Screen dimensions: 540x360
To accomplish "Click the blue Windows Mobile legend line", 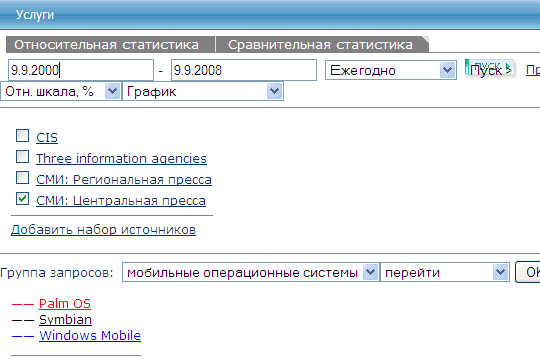I will click(23, 336).
